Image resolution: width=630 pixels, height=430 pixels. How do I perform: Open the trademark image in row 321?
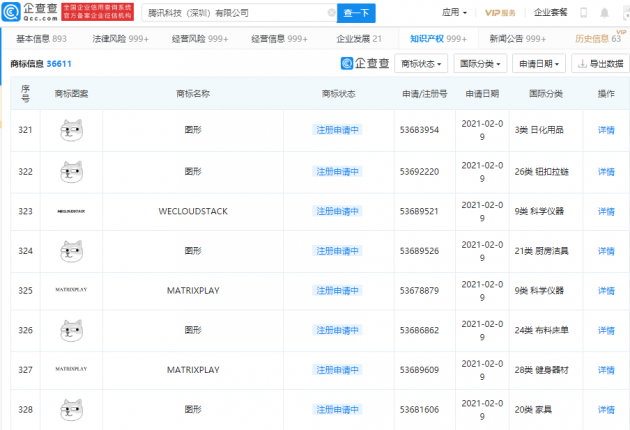[71, 130]
